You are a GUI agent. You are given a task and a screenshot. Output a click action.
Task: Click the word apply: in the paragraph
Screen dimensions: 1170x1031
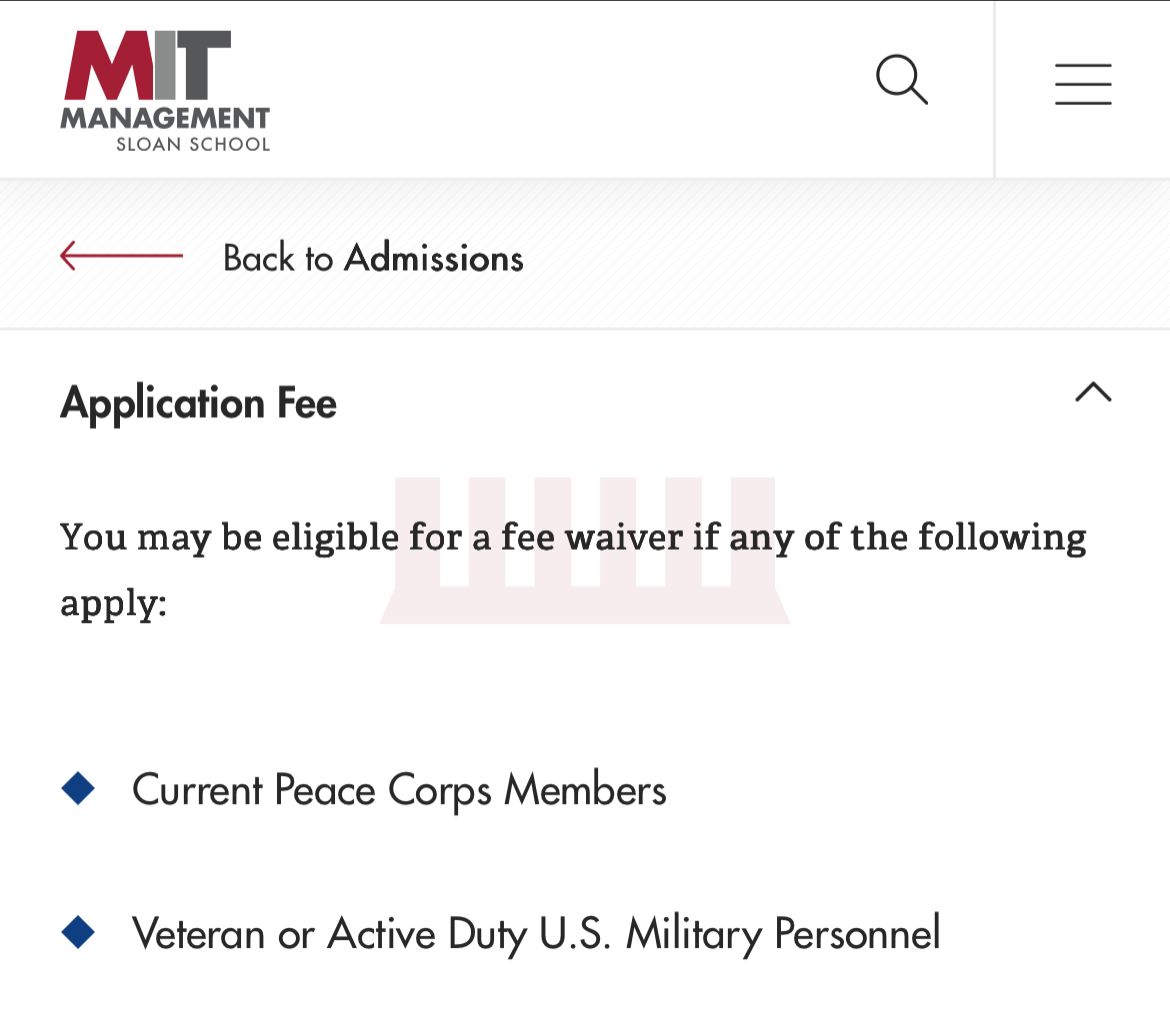pyautogui.click(x=113, y=604)
